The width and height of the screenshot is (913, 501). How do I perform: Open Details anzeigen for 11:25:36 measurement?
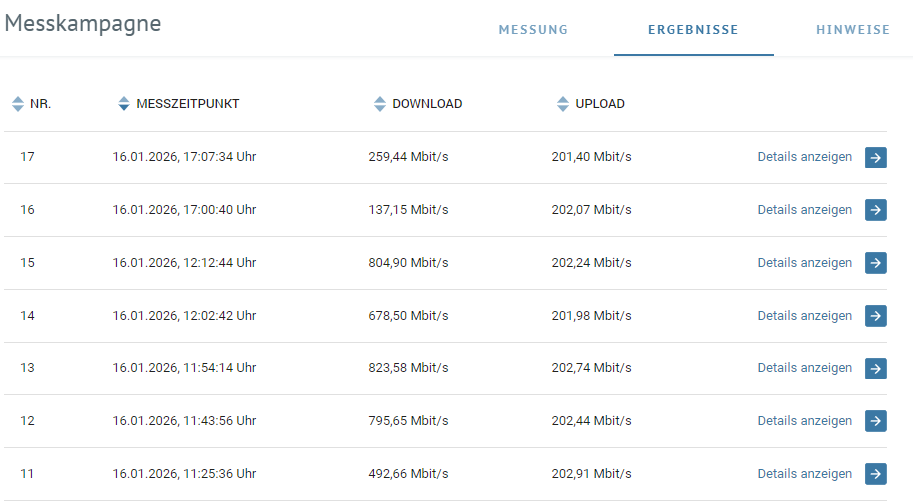coord(805,474)
